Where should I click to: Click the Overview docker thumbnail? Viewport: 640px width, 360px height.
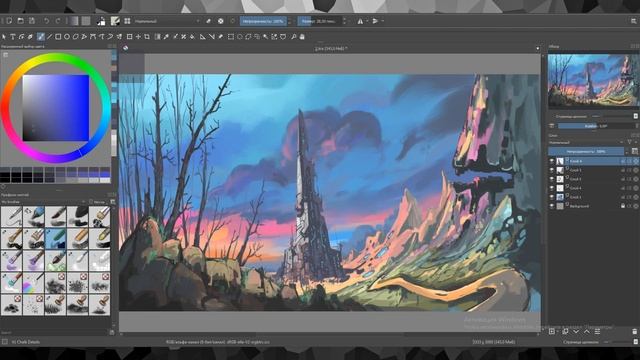click(x=593, y=81)
